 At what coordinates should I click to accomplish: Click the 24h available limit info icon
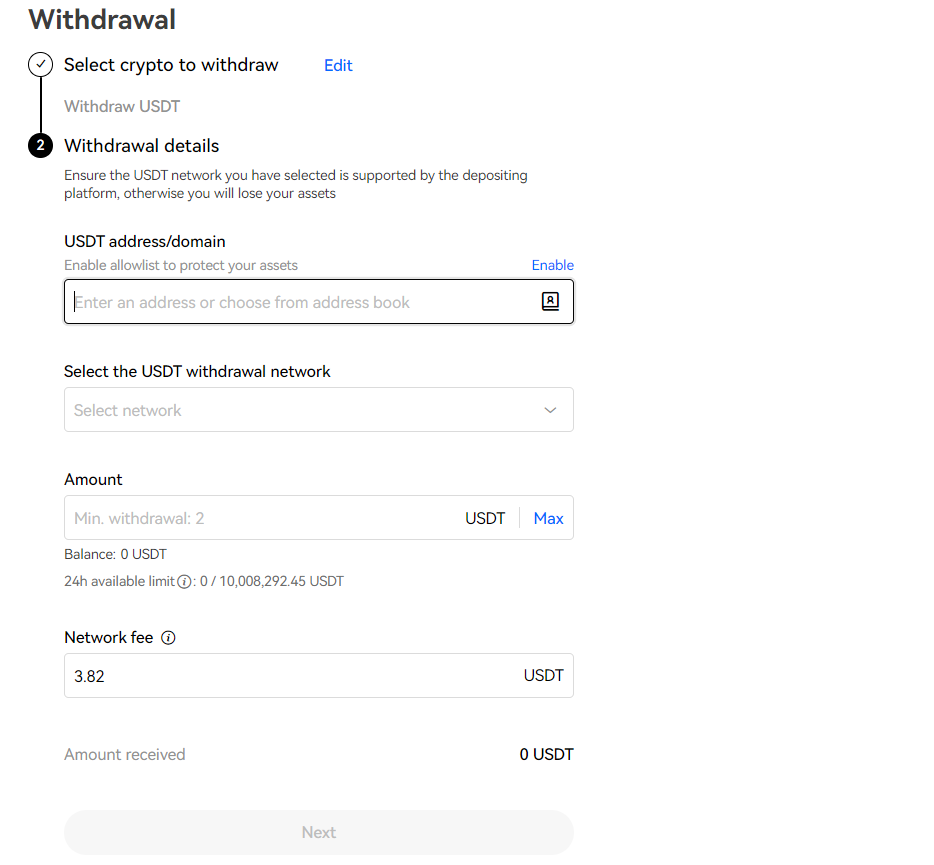(x=185, y=582)
